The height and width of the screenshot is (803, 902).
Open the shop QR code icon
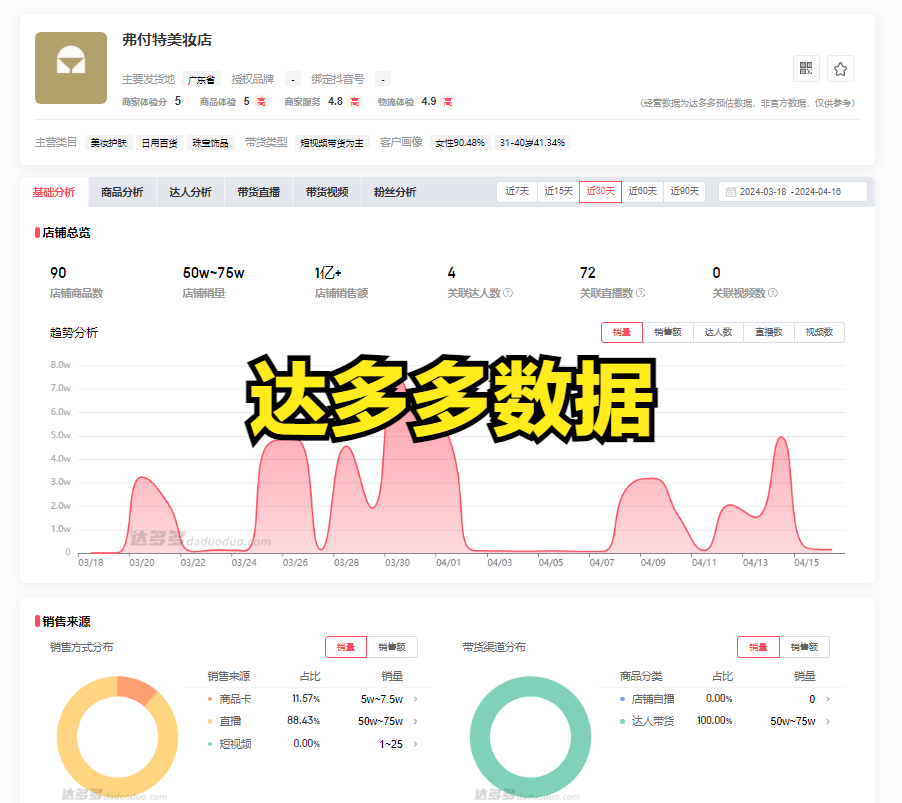click(806, 69)
